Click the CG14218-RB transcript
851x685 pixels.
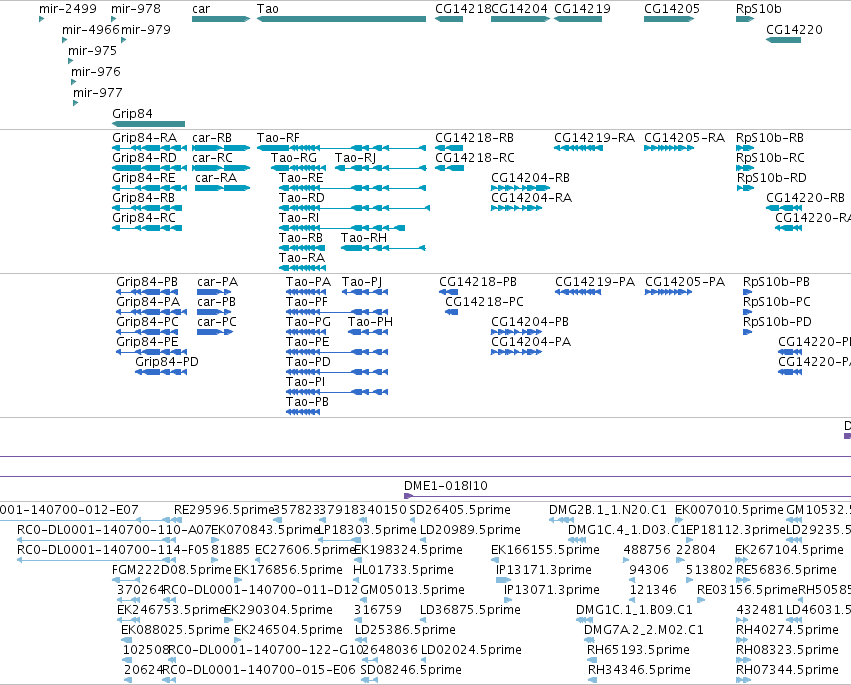[x=449, y=148]
